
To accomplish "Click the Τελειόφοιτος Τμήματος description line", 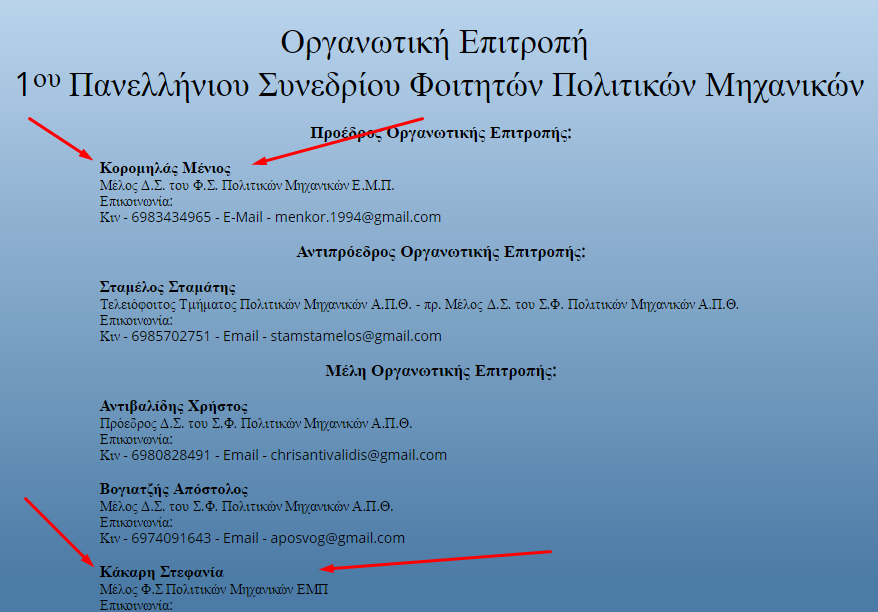I will click(x=419, y=304).
